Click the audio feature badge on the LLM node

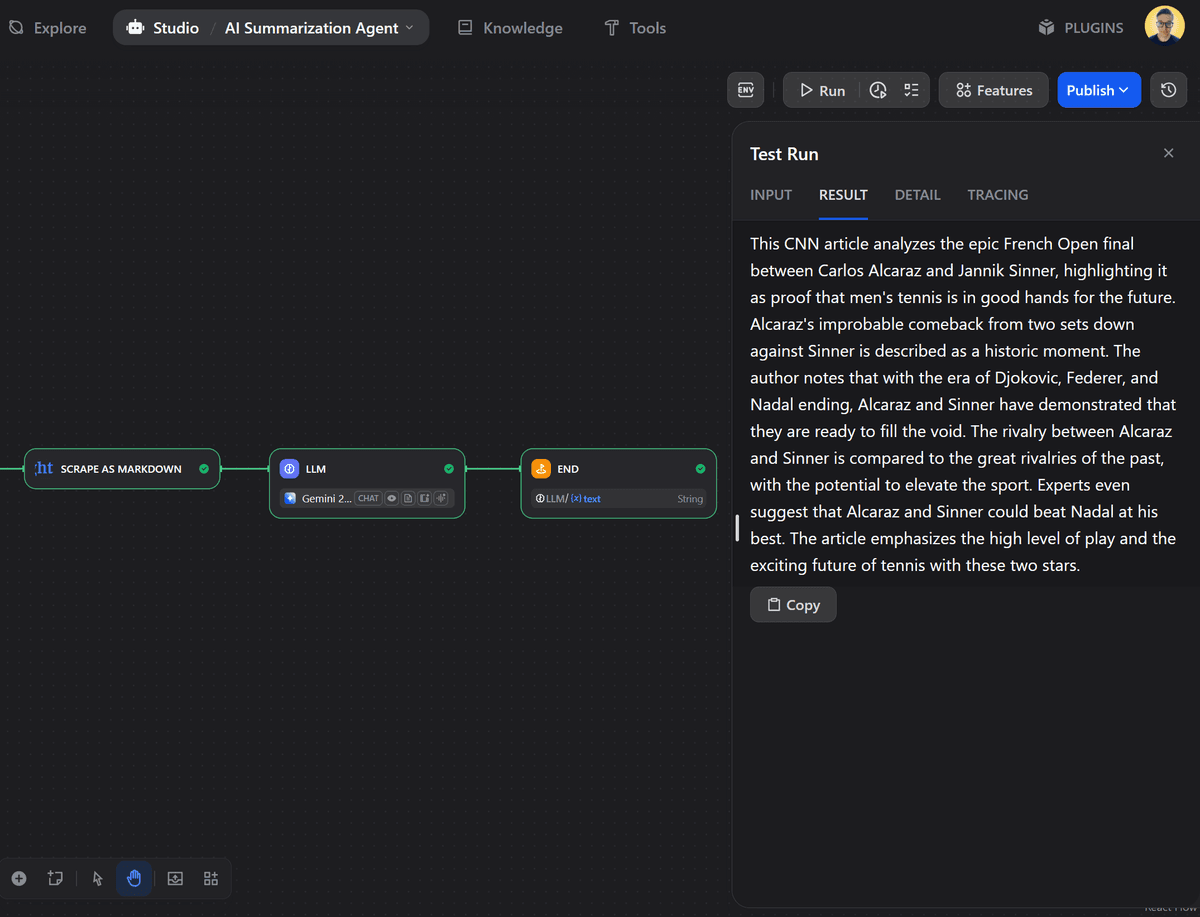coord(442,498)
